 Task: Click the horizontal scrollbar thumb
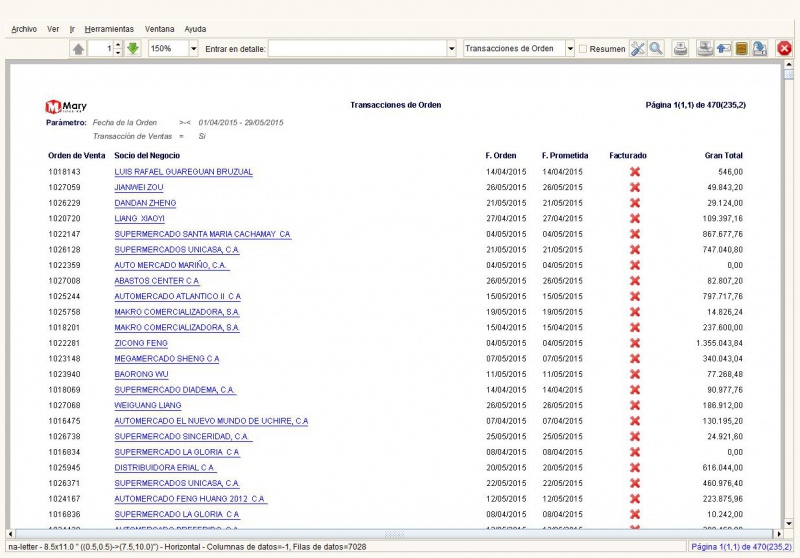tap(394, 534)
